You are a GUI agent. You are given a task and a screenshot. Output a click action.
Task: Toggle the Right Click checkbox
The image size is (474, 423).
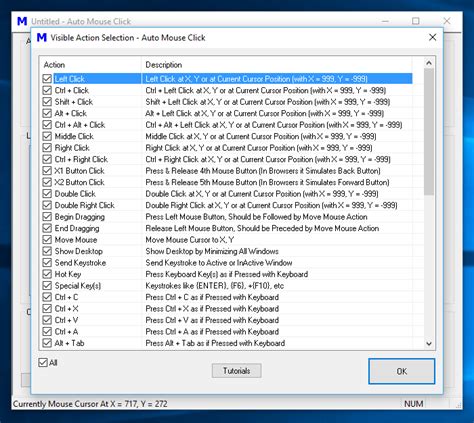tap(47, 148)
